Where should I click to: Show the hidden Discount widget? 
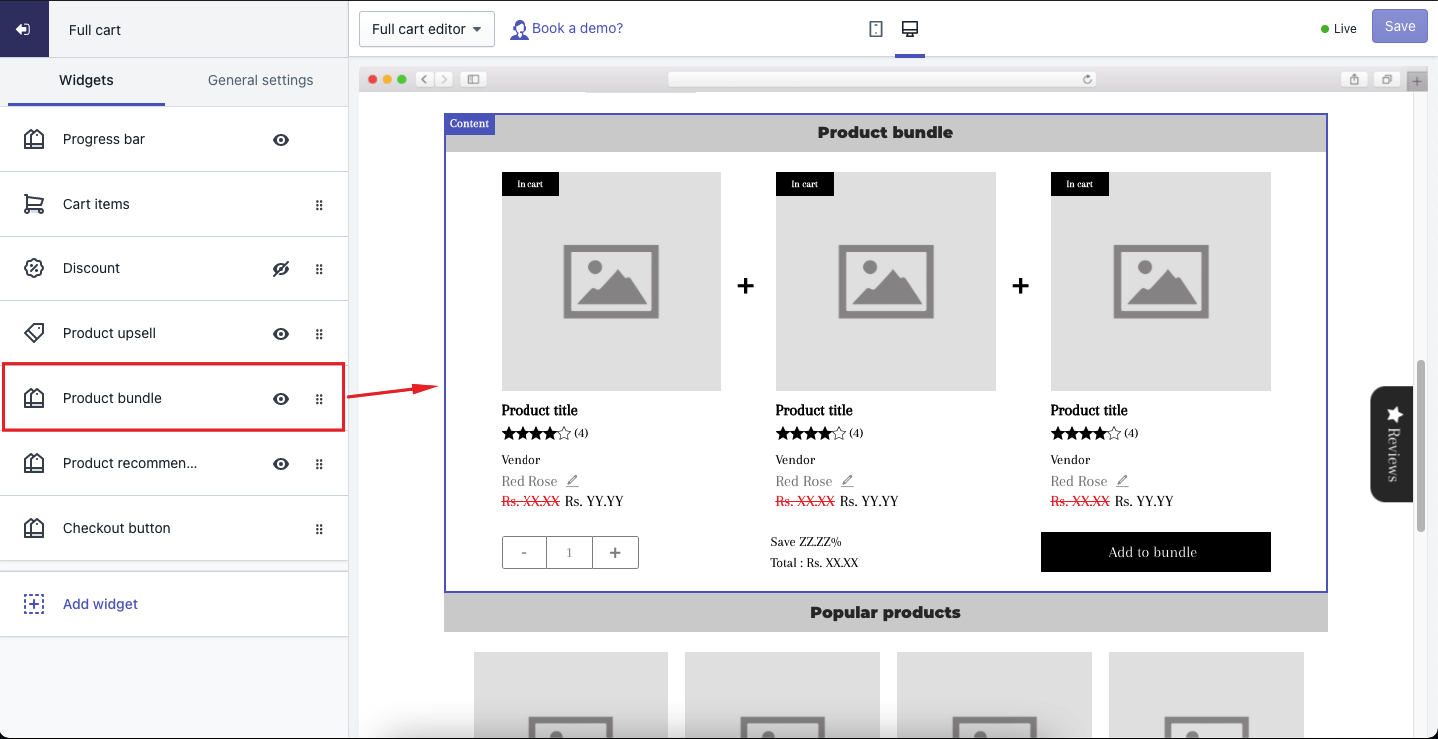click(281, 269)
